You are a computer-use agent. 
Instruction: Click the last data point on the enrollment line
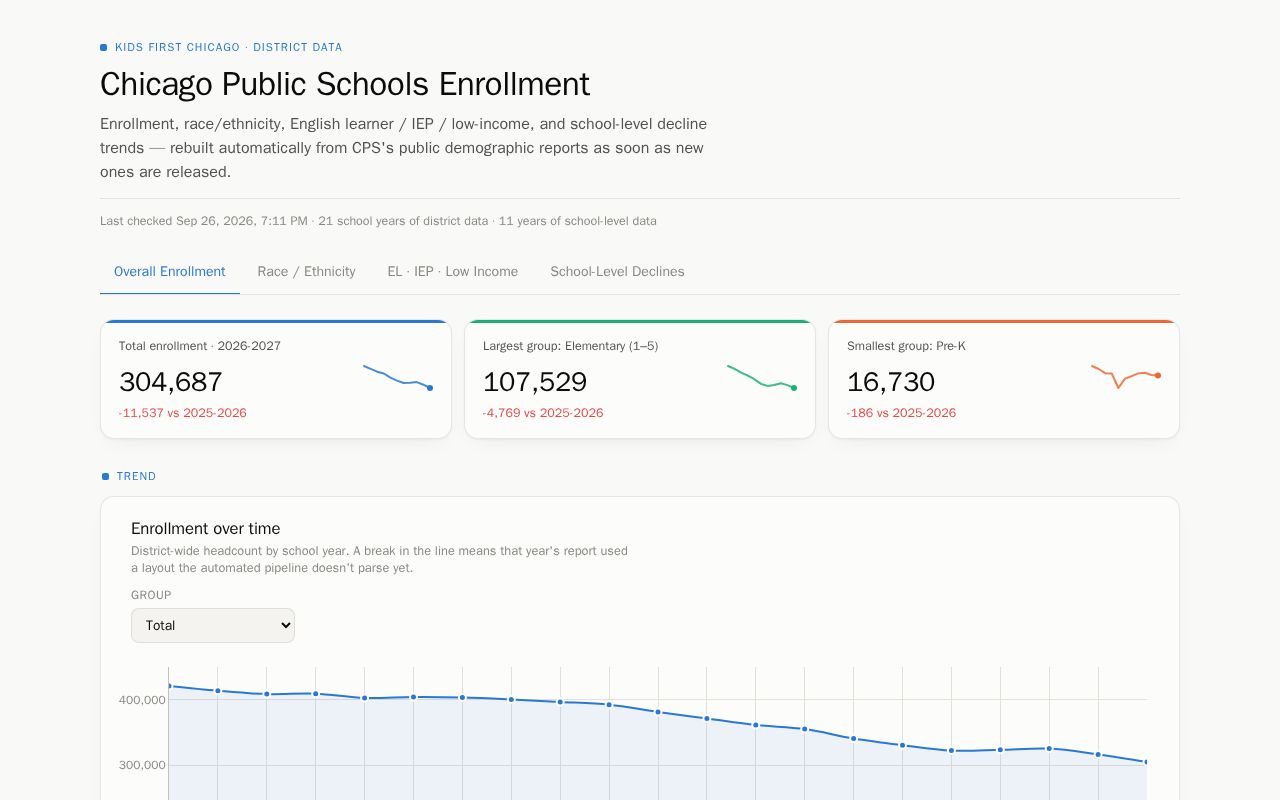[x=1146, y=762]
